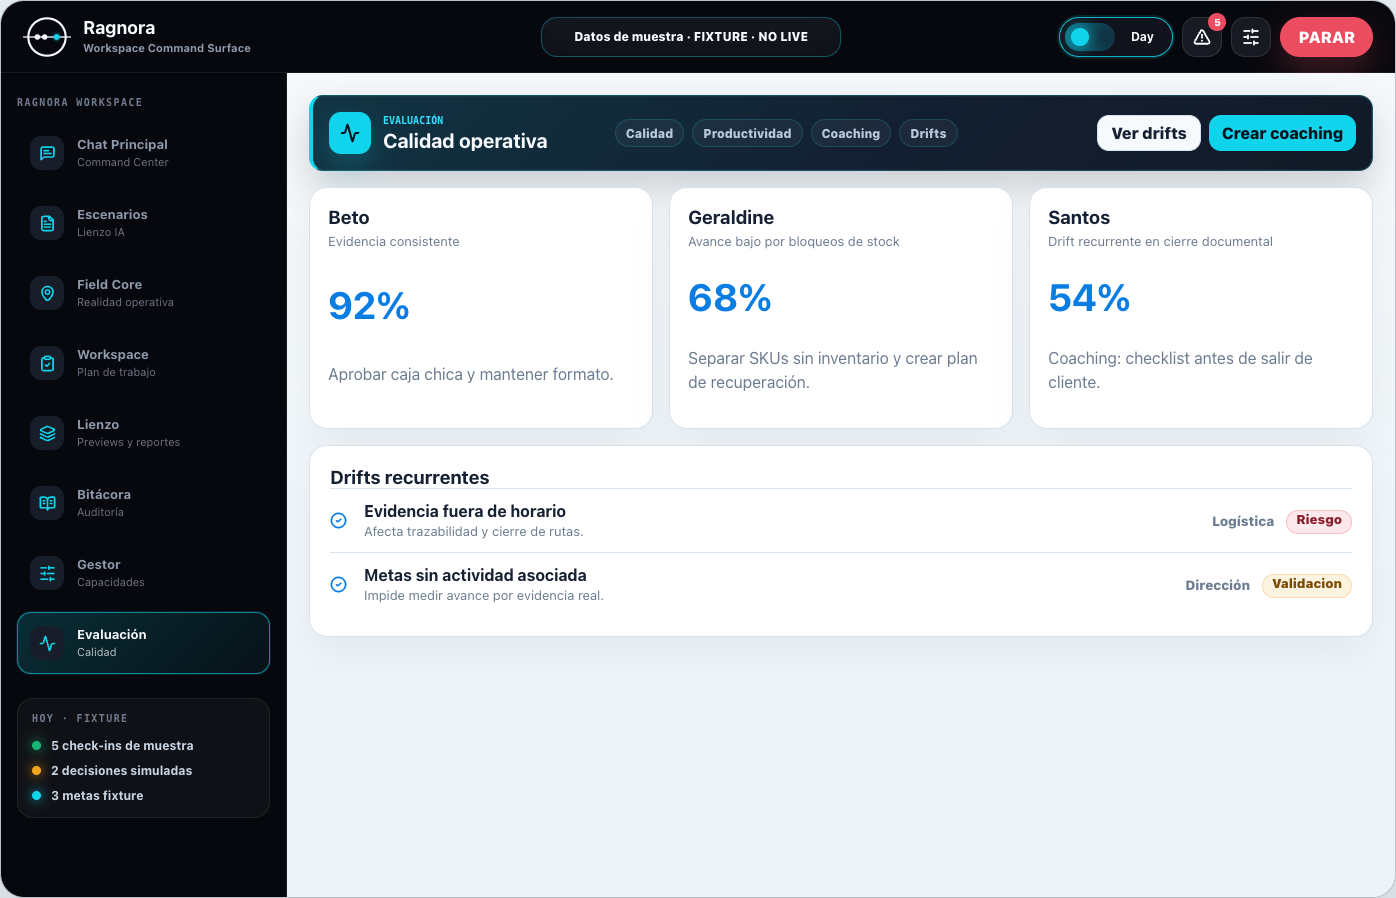1396x898 pixels.
Task: Click check icon beside Metas sin actividad asociada
Action: (339, 584)
